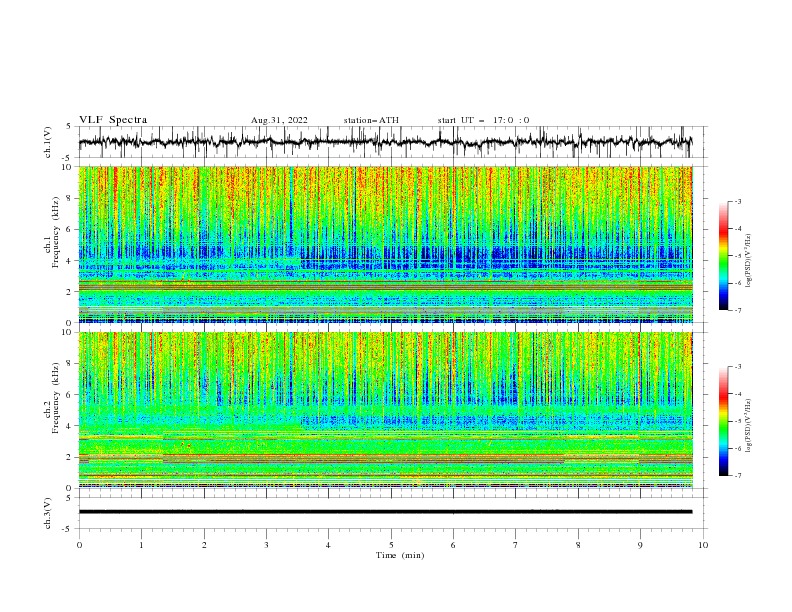Click the '-7' label on ch.2 colorbar

pos(738,475)
